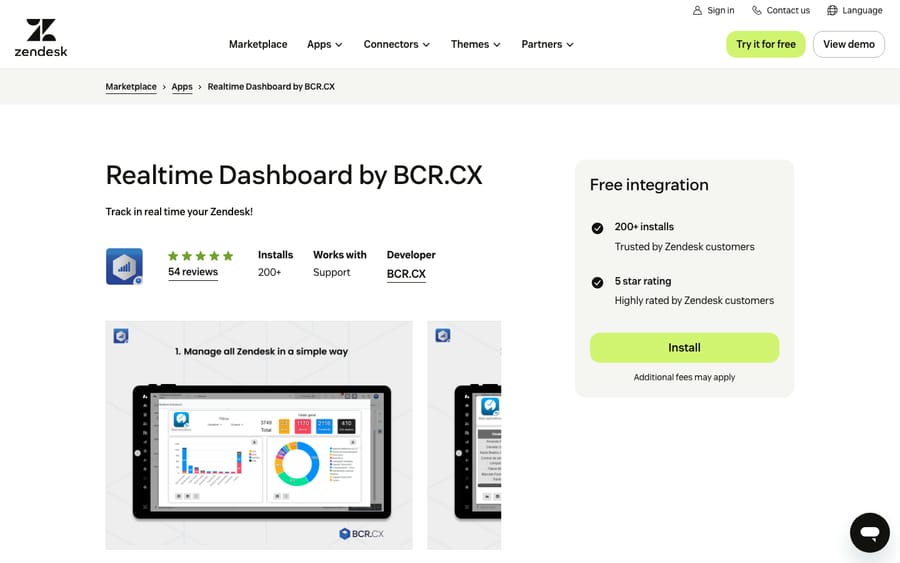Screen dimensions: 900x563
Task: Open the chat widget bubble
Action: 870,533
